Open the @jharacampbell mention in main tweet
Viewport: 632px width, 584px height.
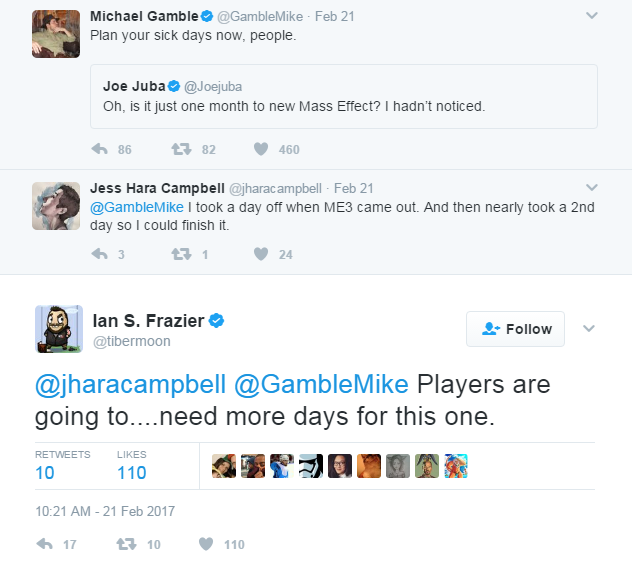(x=130, y=385)
